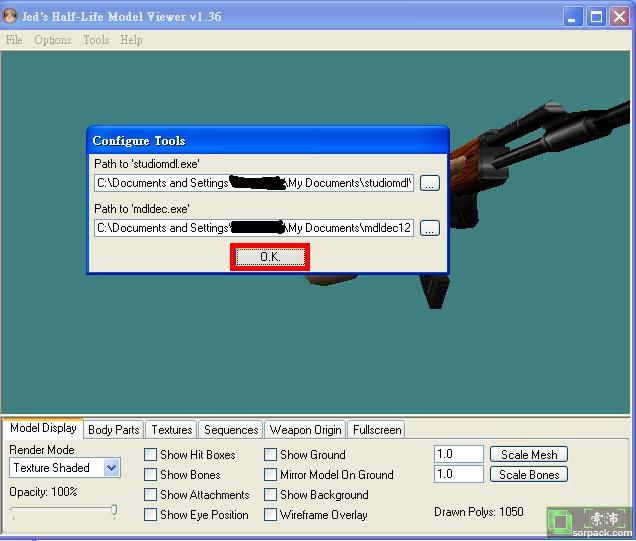Click the O.K. button in Configure Tools
This screenshot has width=636, height=541.
(x=270, y=257)
